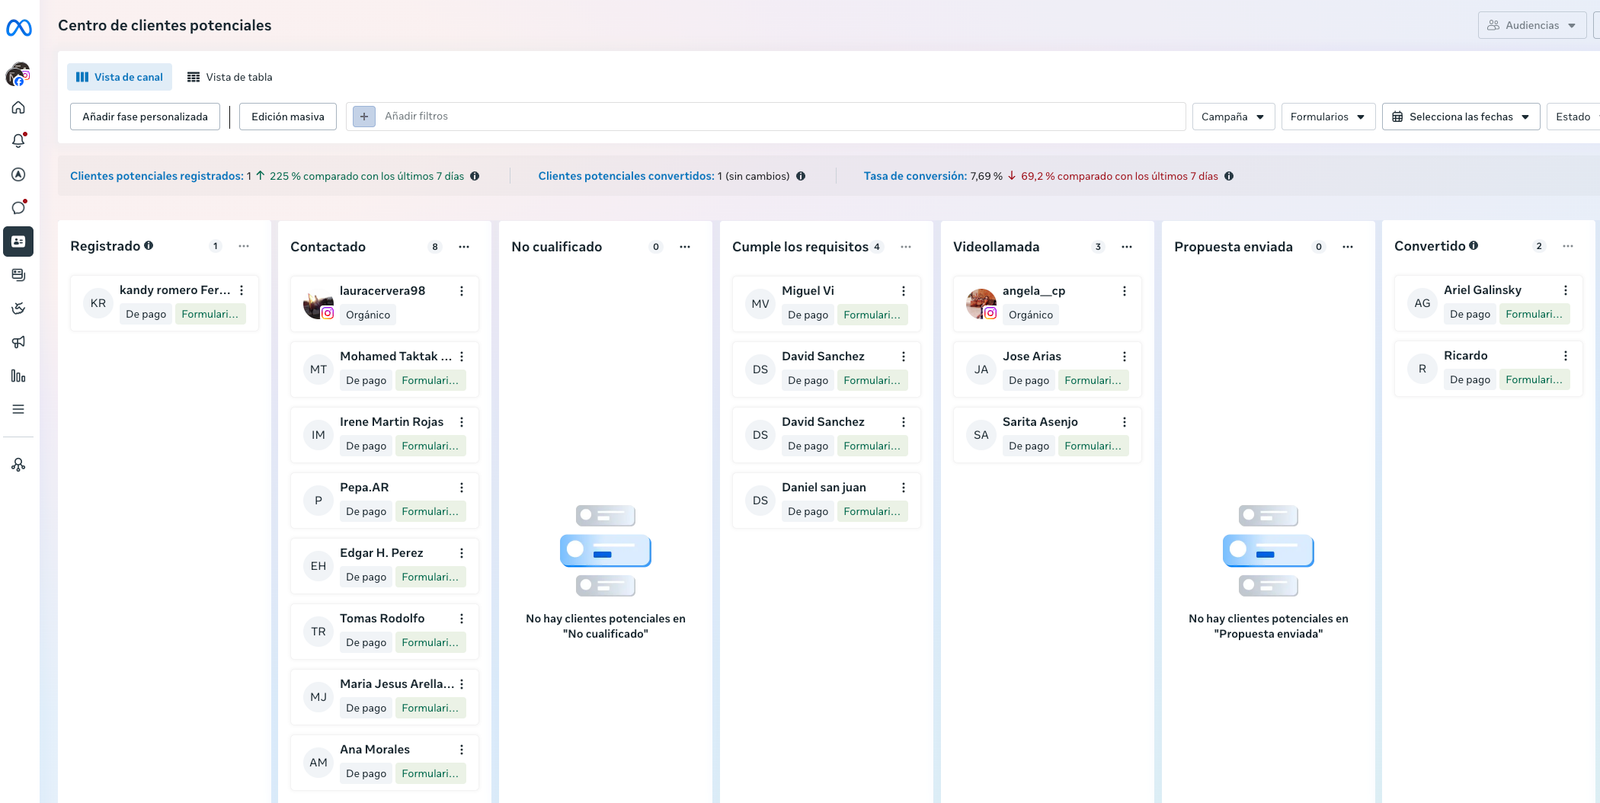Open the account profile avatar in sidebar
This screenshot has width=1600, height=803.
18,74
